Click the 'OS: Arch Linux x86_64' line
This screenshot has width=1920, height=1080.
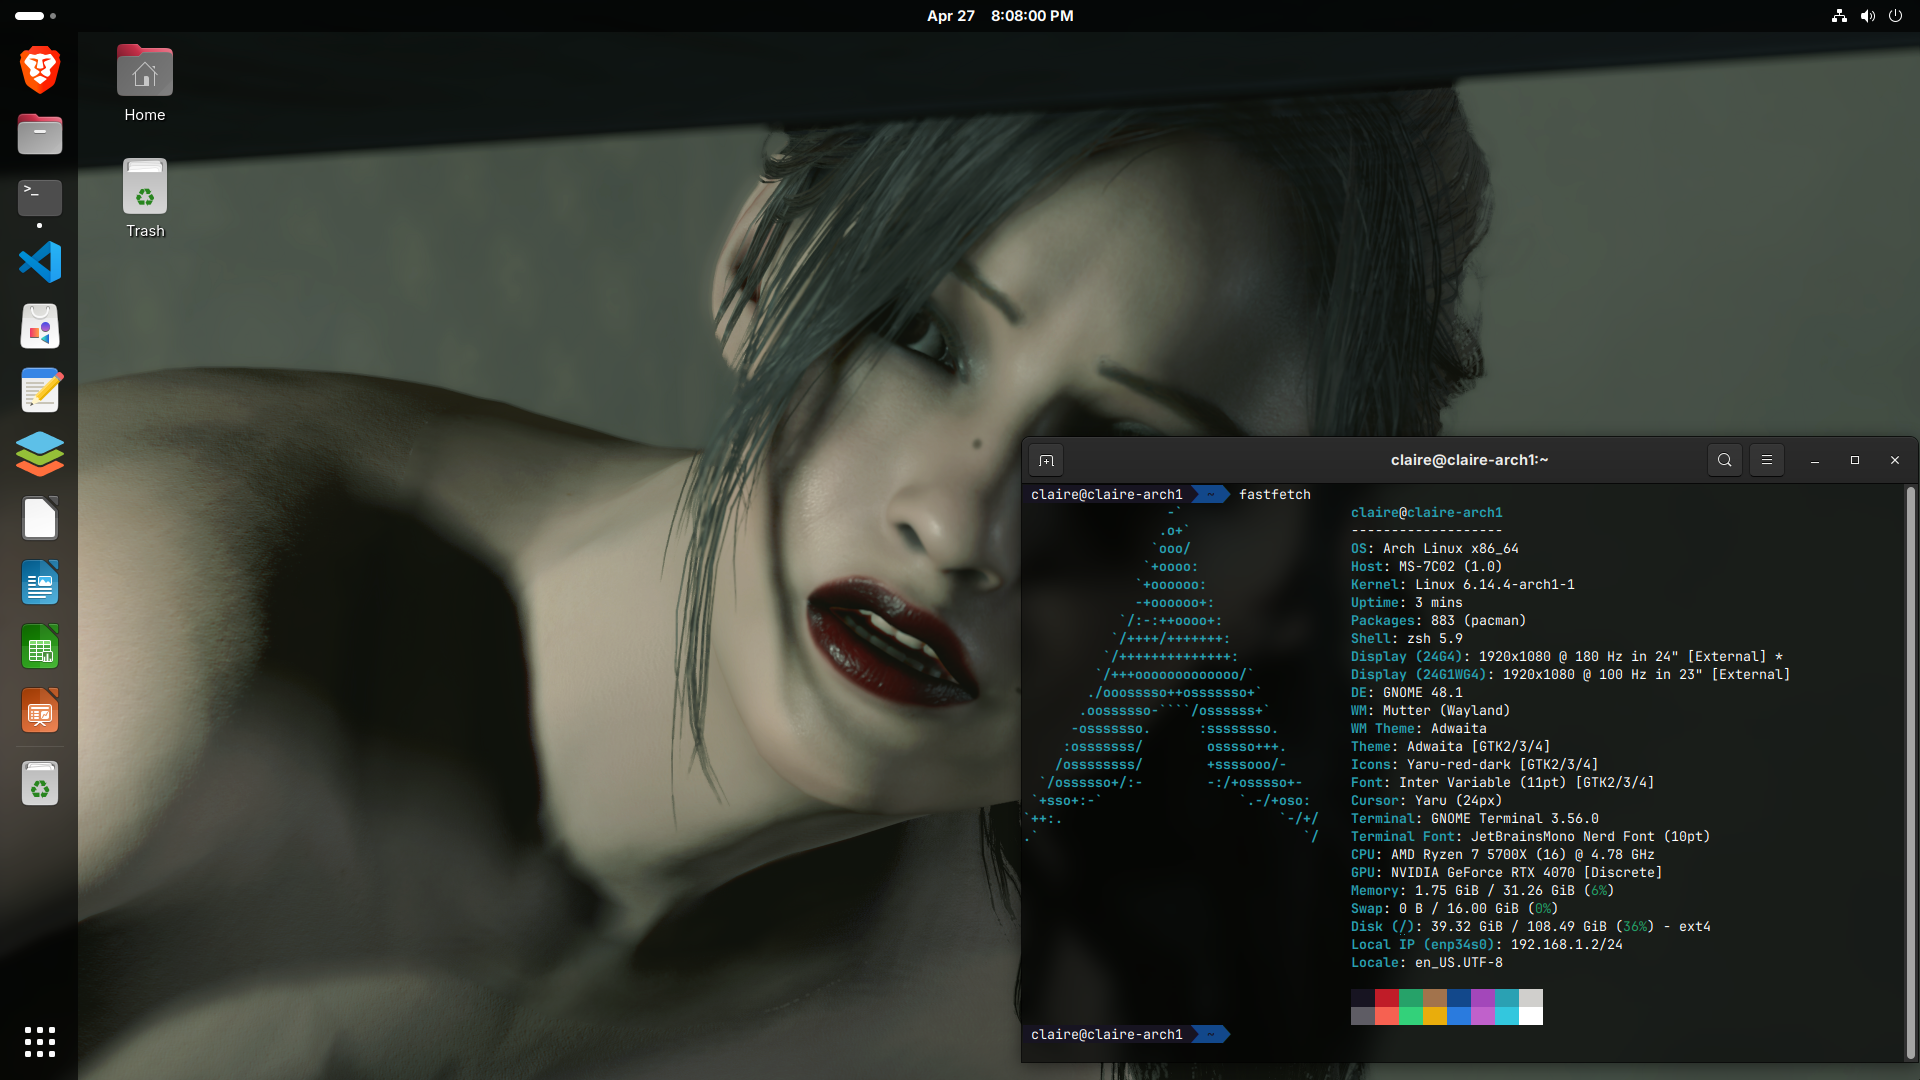pos(1435,549)
